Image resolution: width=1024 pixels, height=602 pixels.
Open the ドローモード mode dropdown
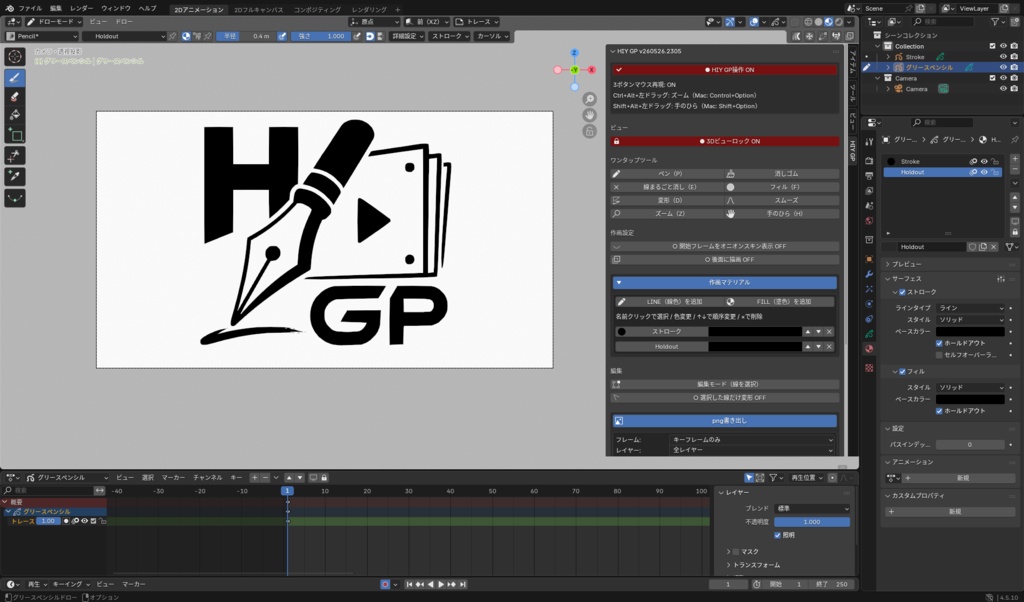[55, 22]
